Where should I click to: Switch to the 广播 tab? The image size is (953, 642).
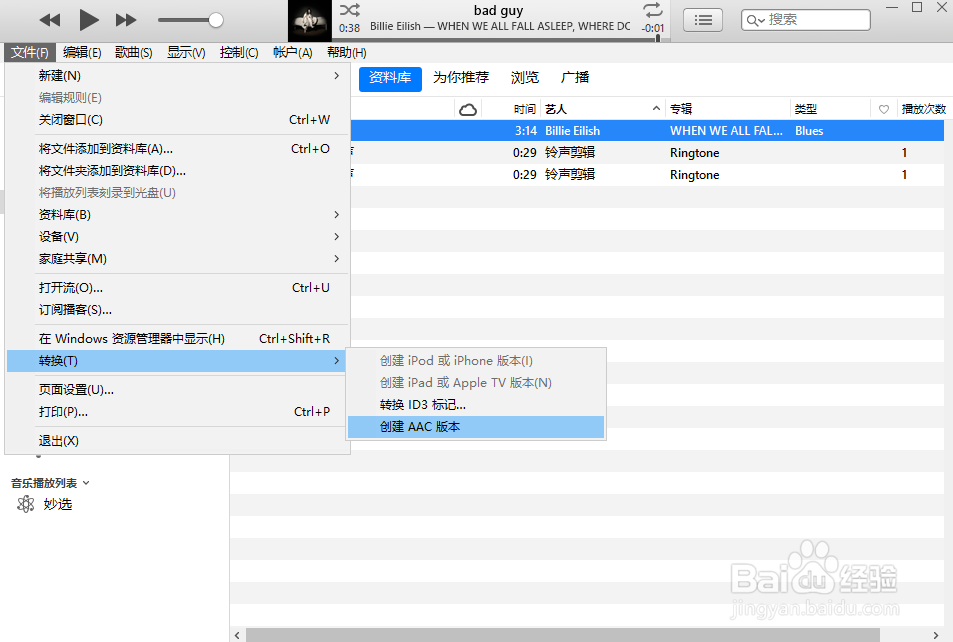click(x=575, y=78)
